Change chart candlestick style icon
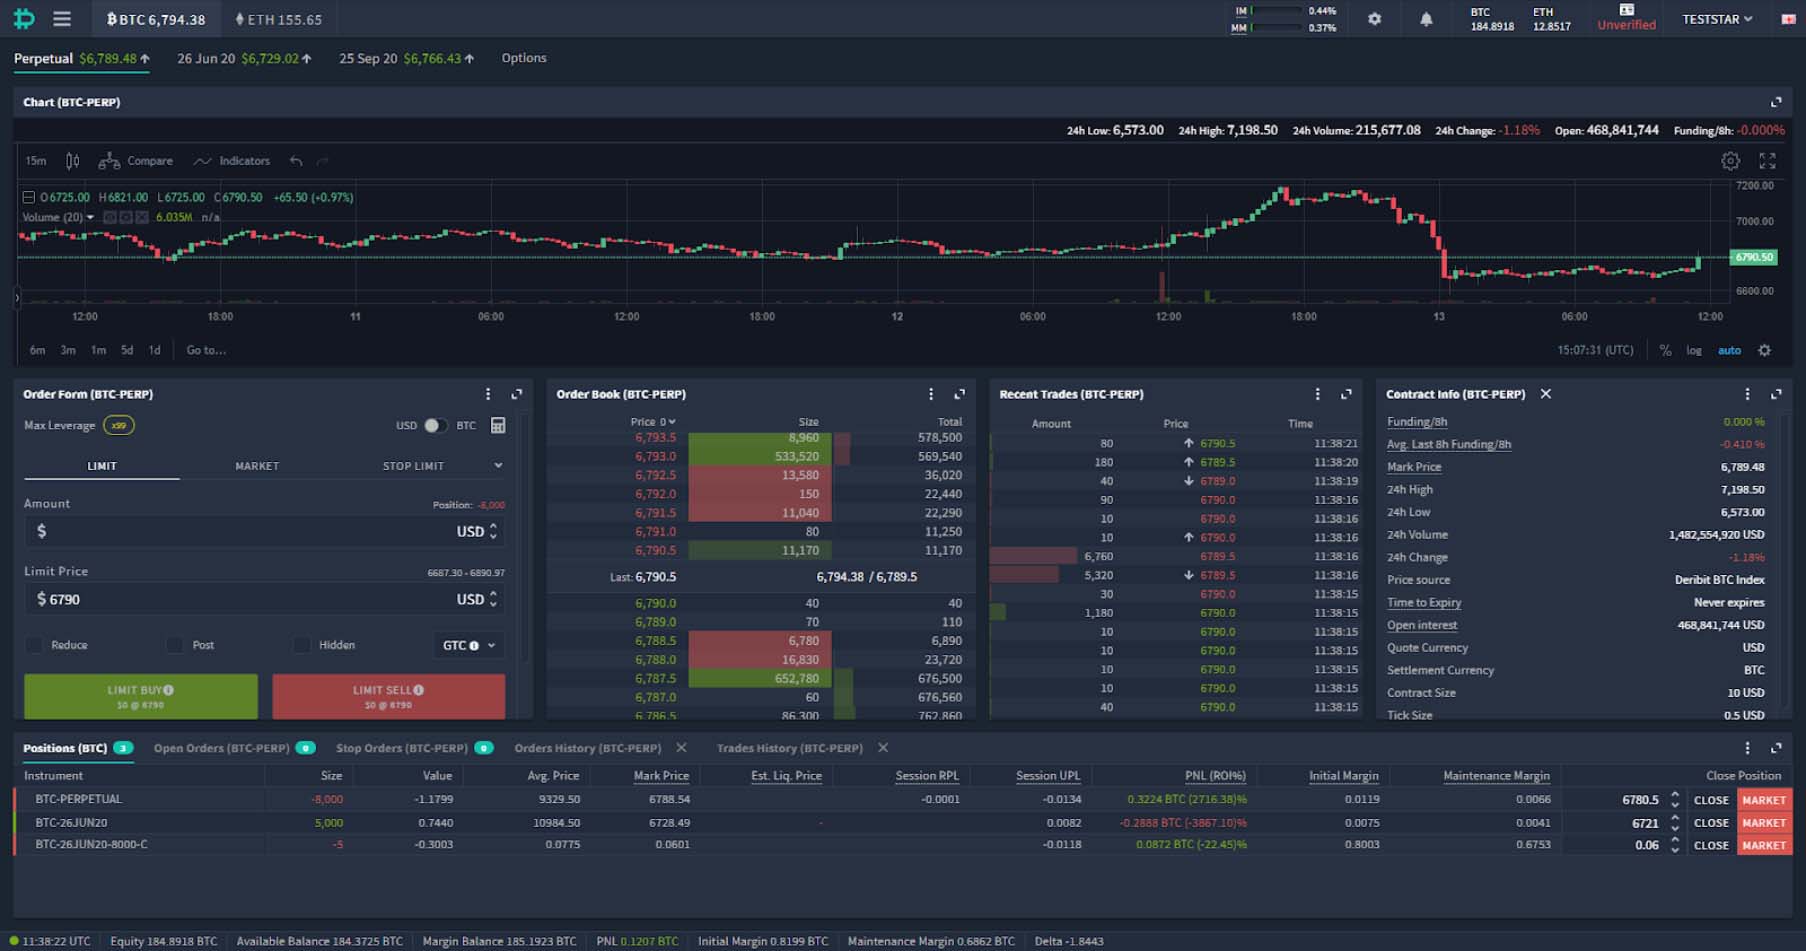The image size is (1806, 951). [73, 161]
